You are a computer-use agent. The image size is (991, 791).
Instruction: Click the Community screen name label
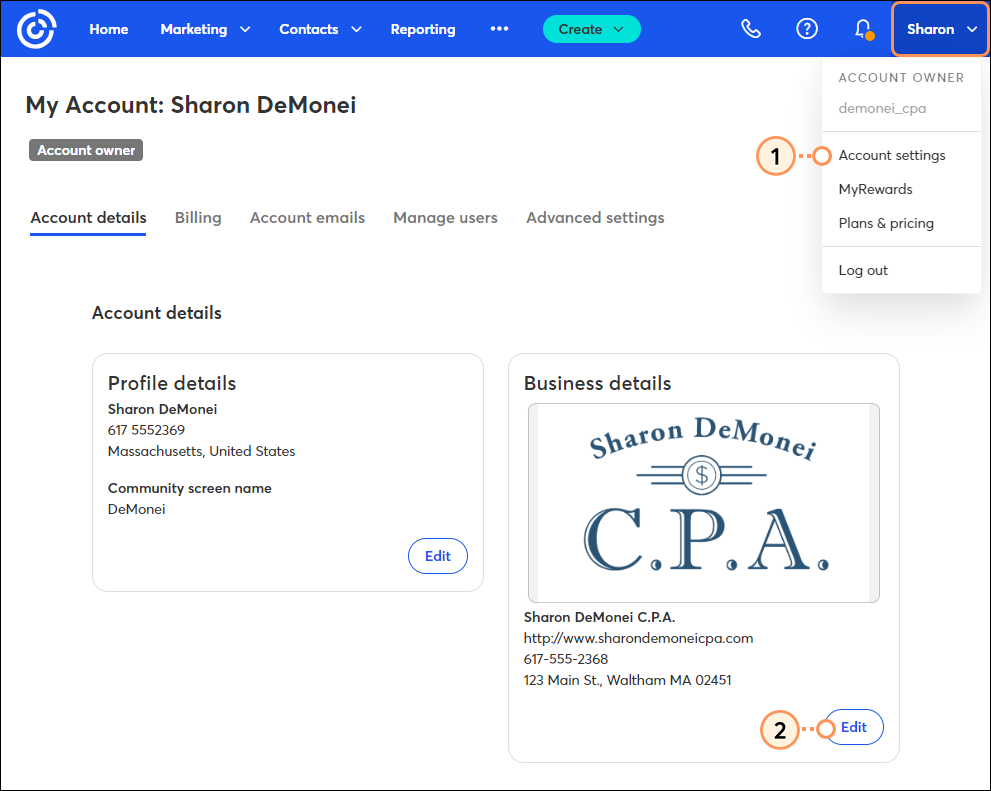click(x=190, y=488)
